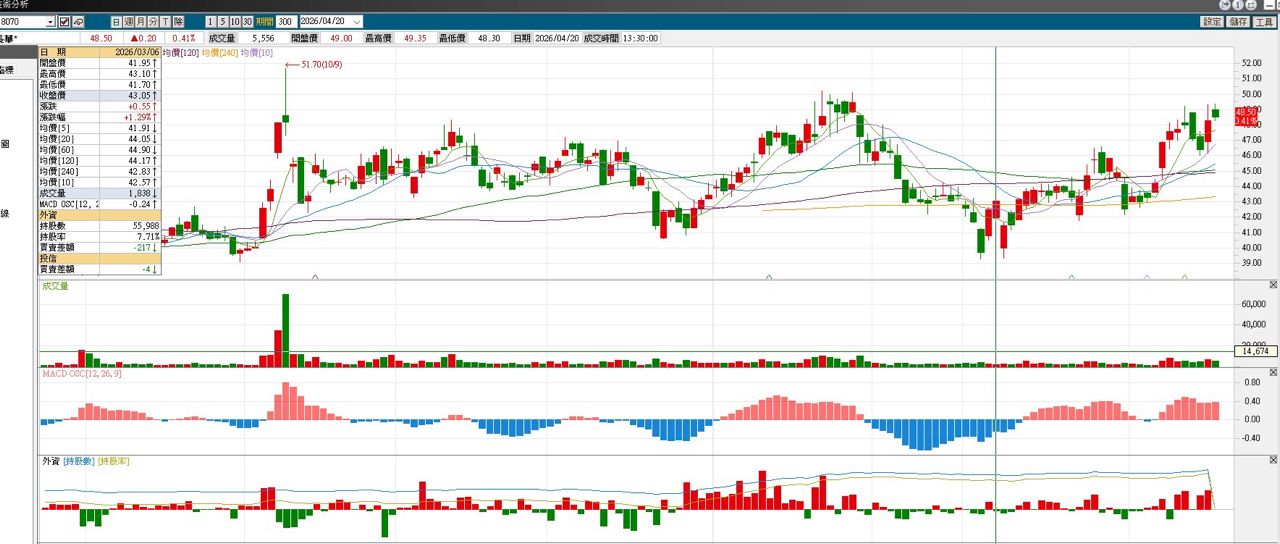
Task: Open the stock code 8070 dropdown
Action: pyautogui.click(x=50, y=21)
